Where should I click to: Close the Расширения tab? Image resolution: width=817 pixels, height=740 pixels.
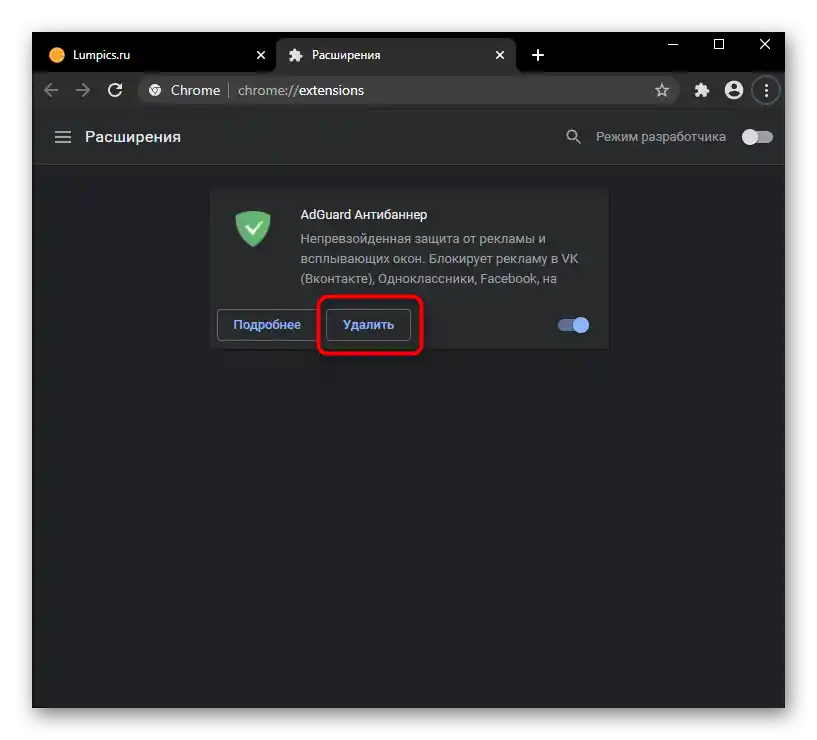[500, 55]
